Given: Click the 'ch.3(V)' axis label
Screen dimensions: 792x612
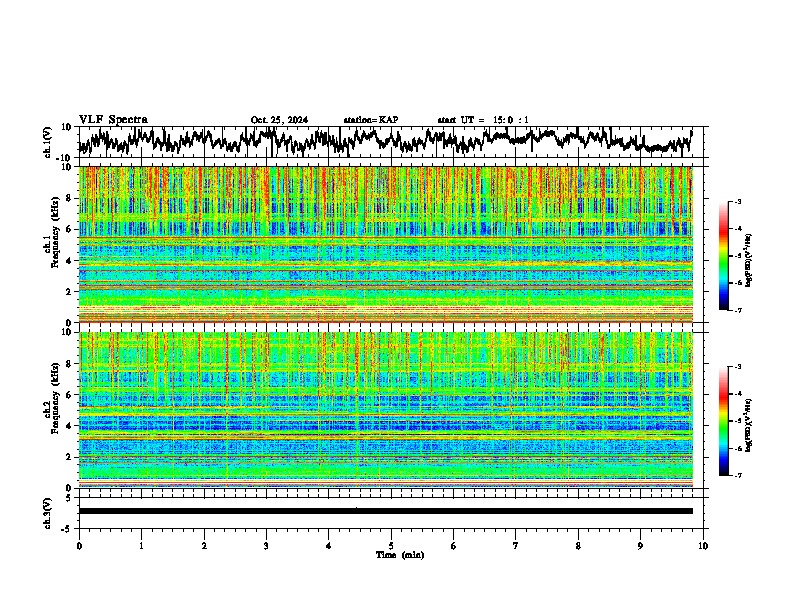Looking at the screenshot, I should point(48,513).
